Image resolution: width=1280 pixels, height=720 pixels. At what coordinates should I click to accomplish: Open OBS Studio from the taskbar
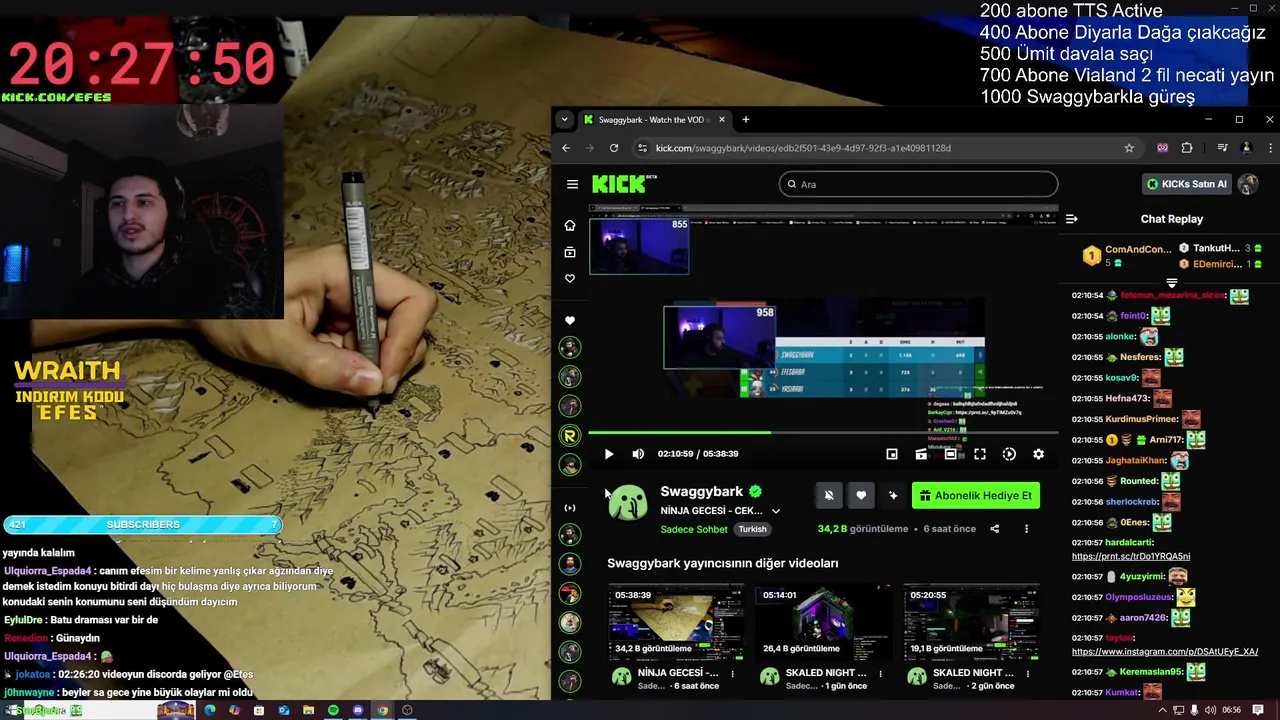[x=407, y=711]
